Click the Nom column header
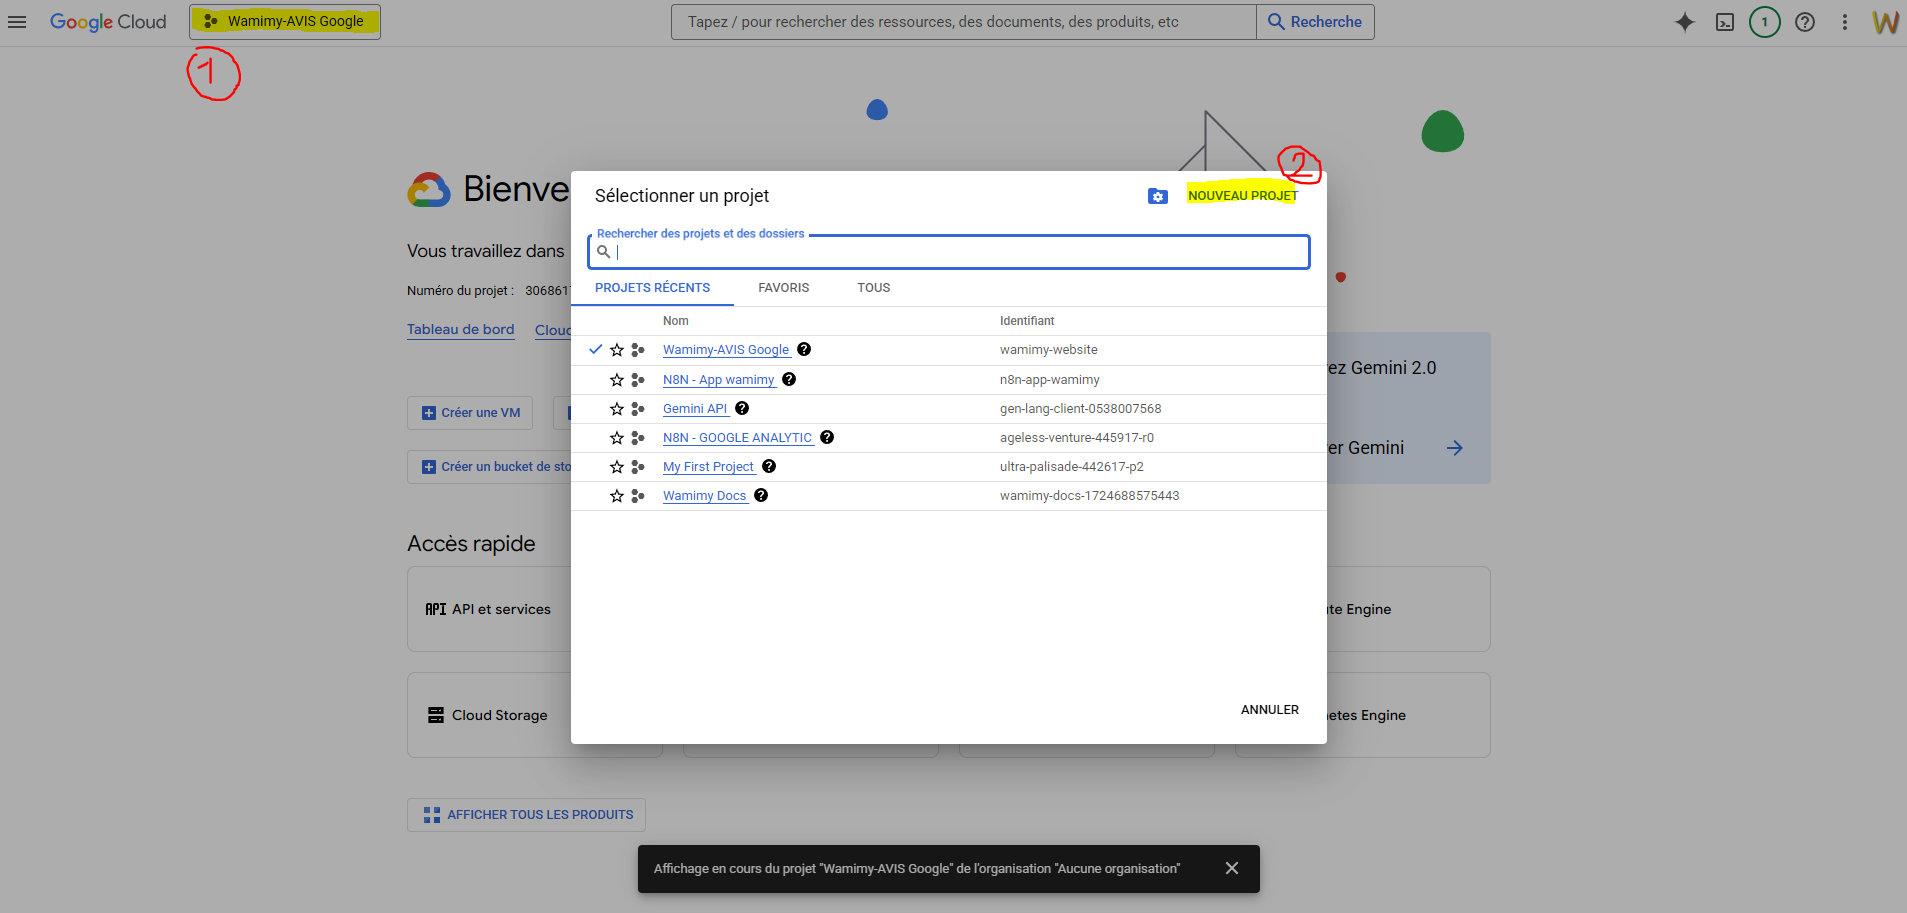Viewport: 1907px width, 913px height. (676, 321)
